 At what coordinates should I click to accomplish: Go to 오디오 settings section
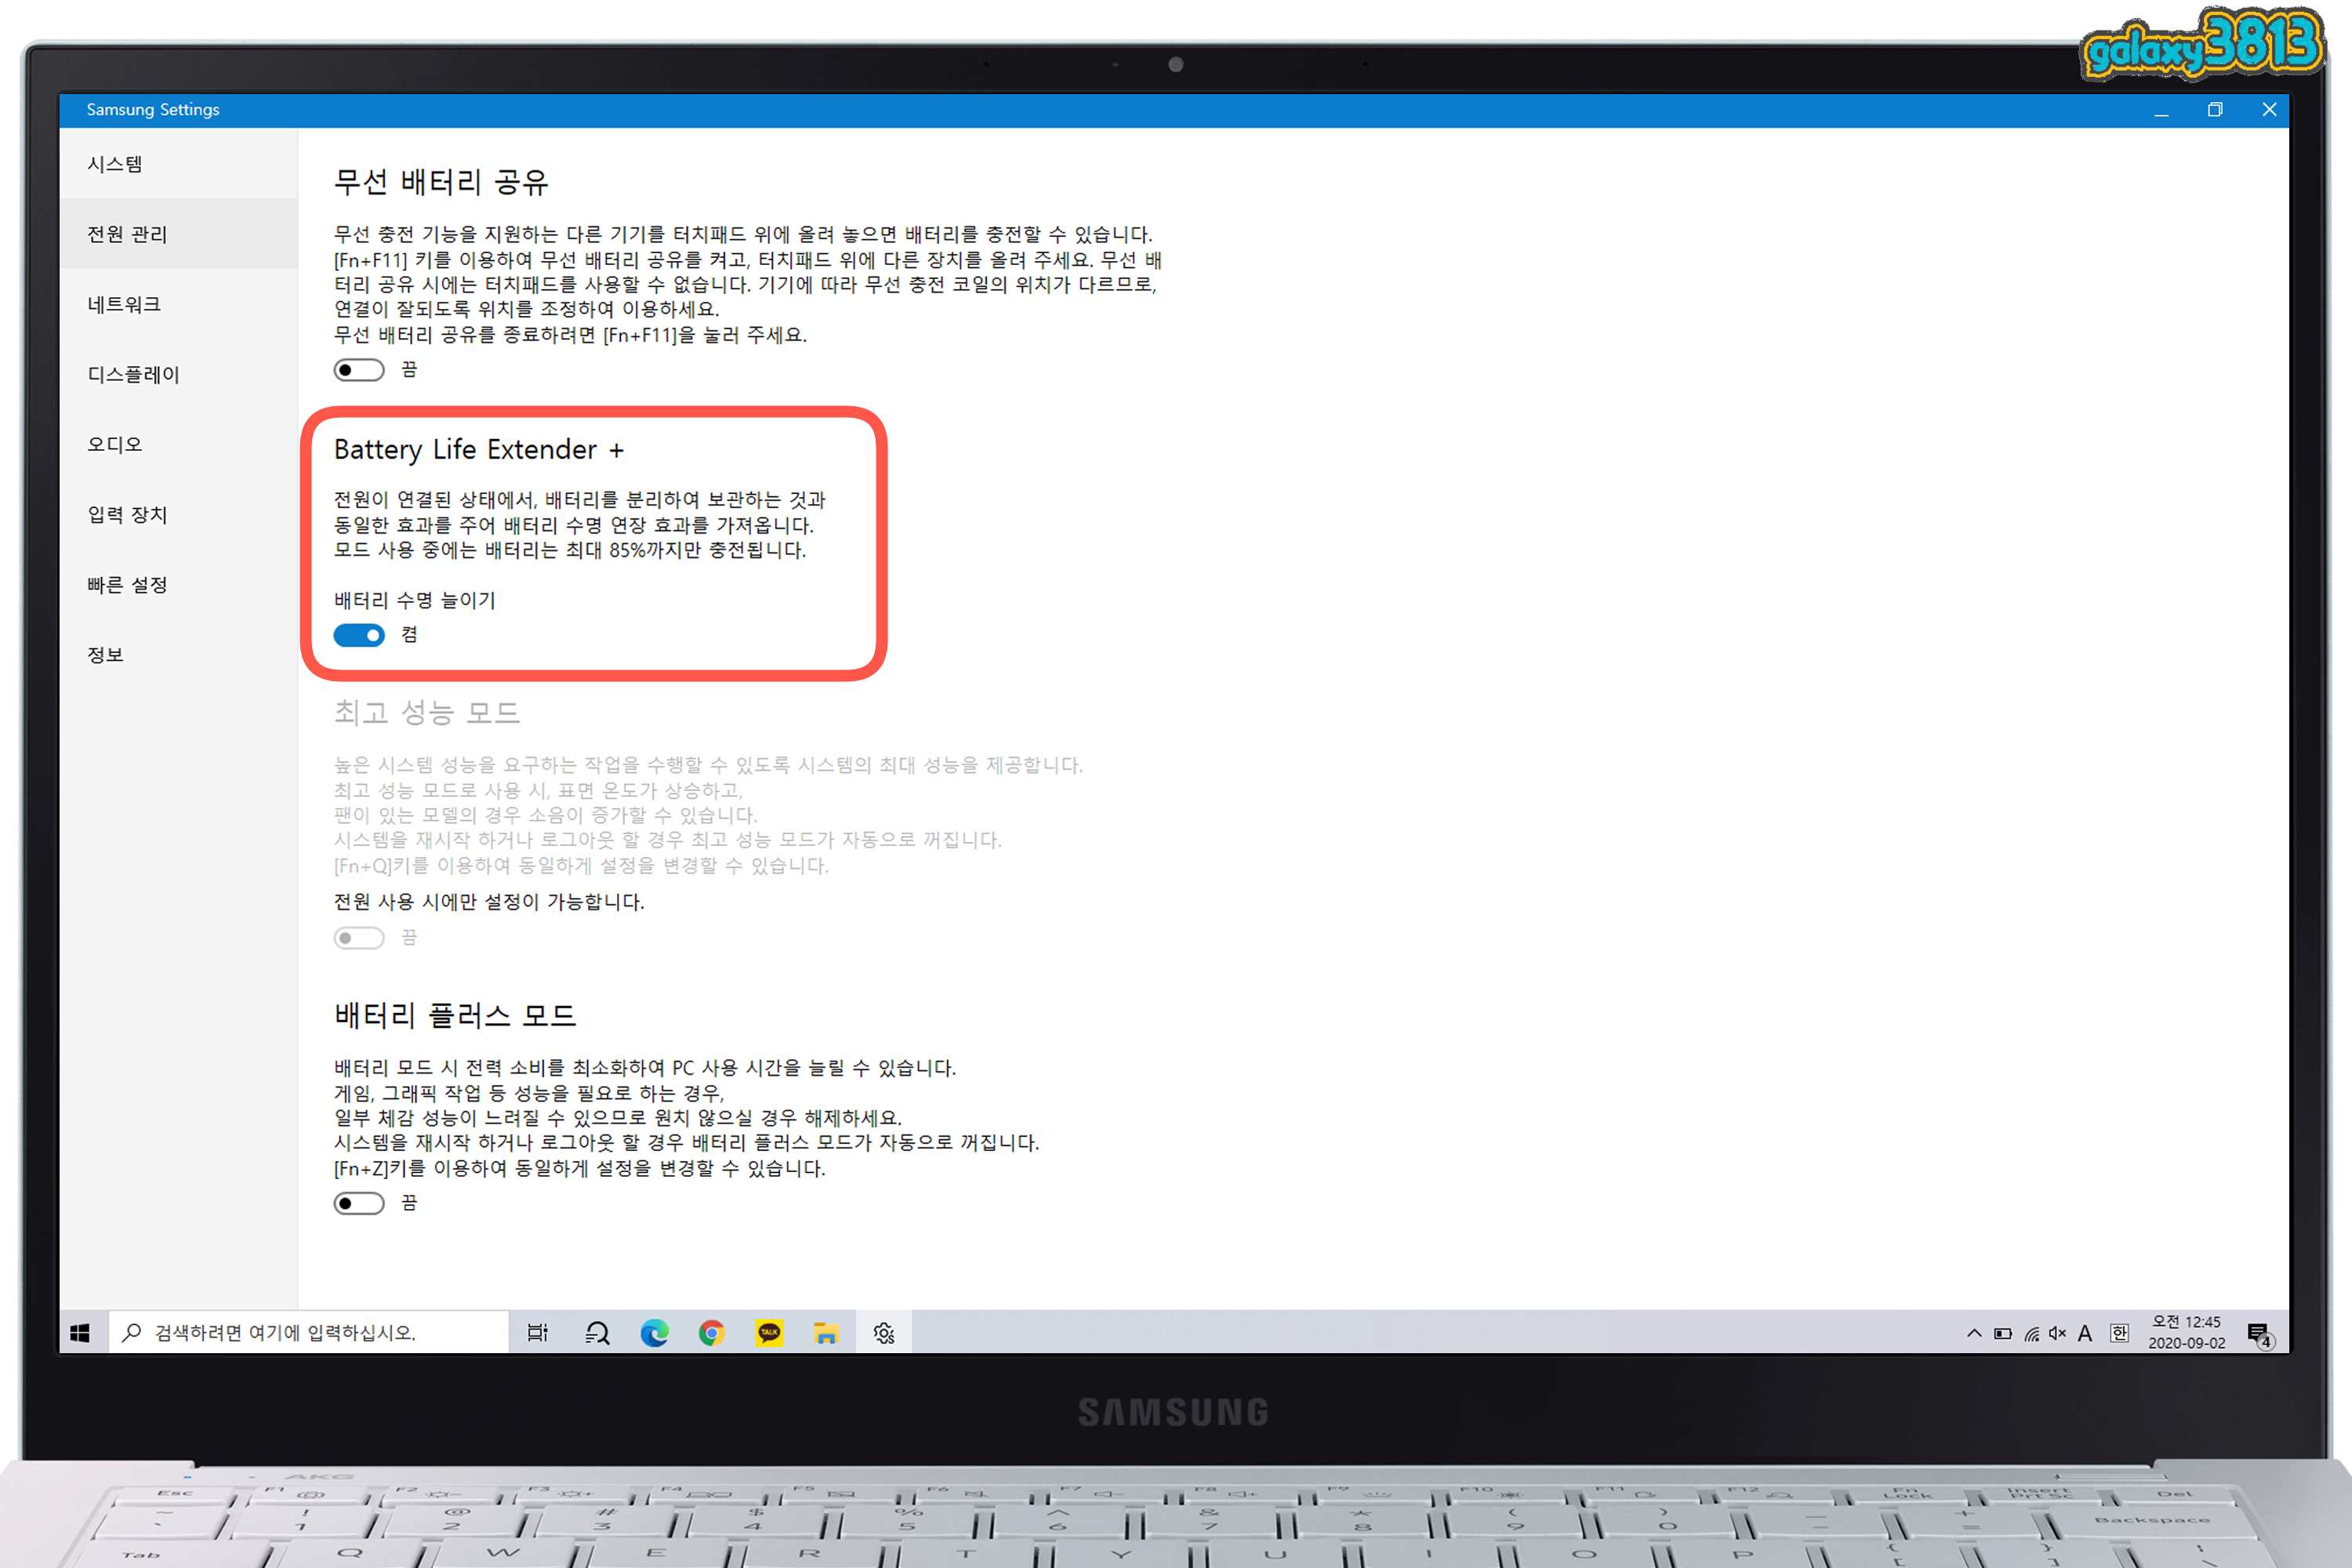click(115, 444)
